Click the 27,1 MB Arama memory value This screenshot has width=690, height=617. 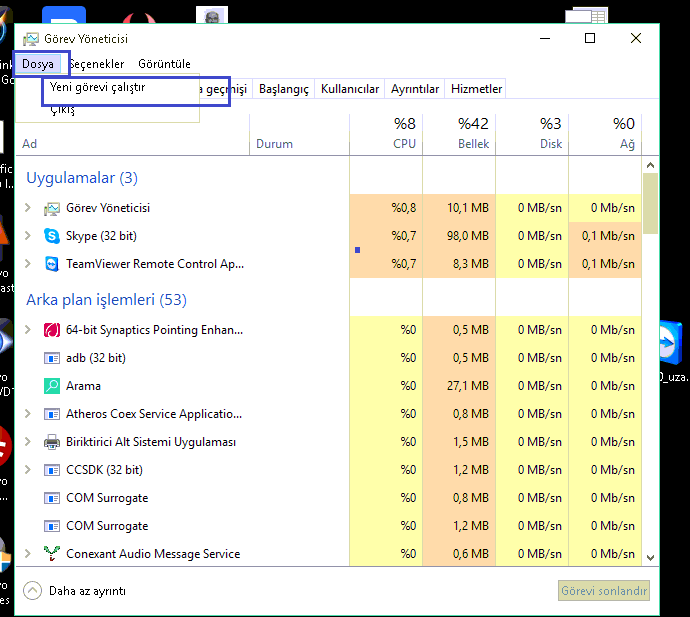[468, 386]
